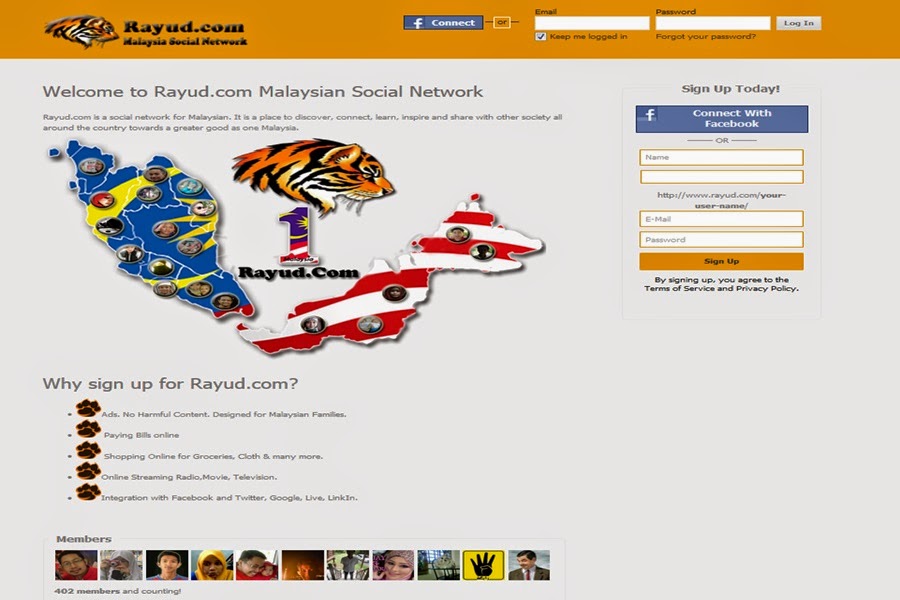900x600 pixels.
Task: Click the paw icon beside Online Streaming Radio
Action: [x=88, y=471]
